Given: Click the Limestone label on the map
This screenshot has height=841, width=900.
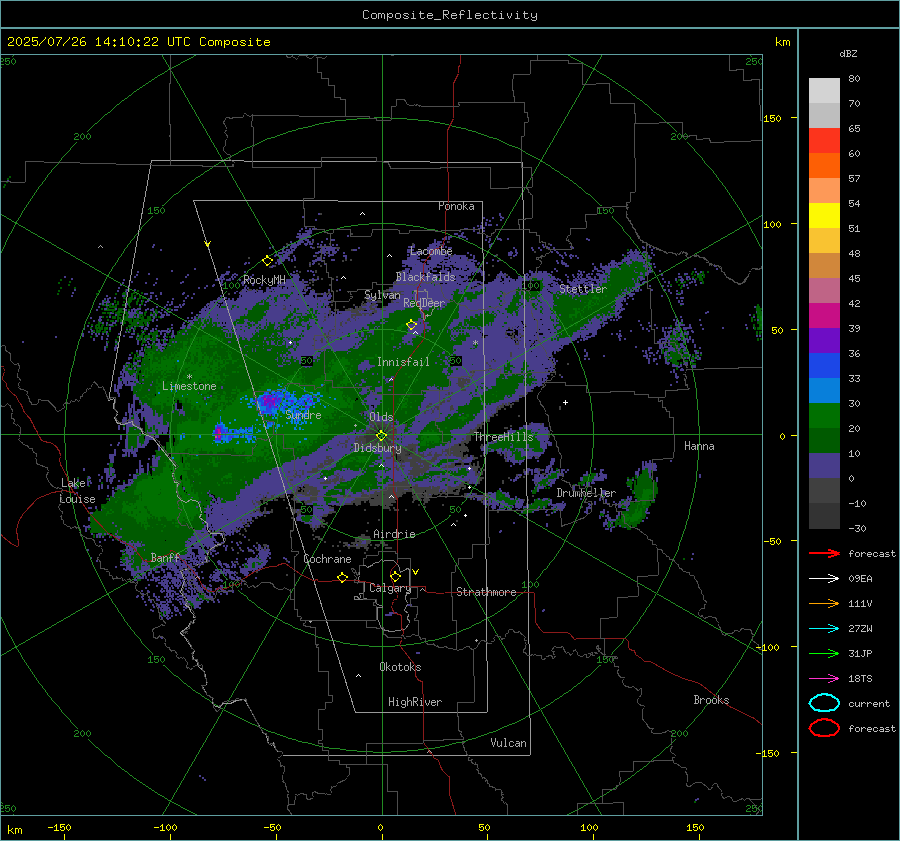Looking at the screenshot, I should 189,386.
